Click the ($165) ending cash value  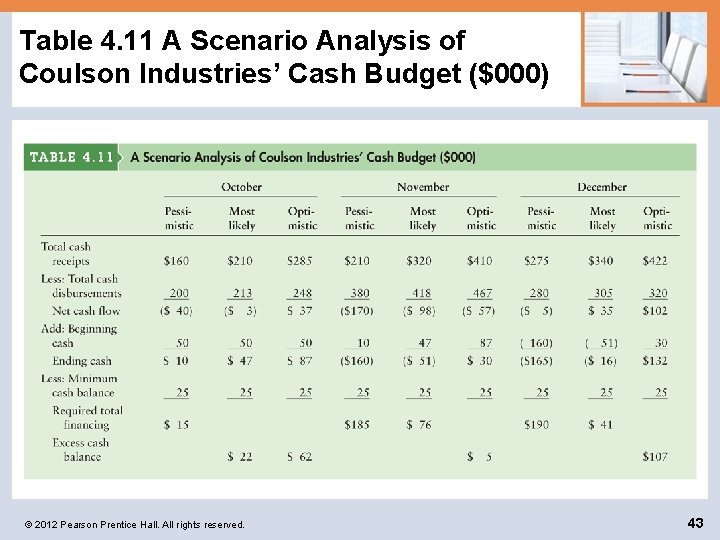(536, 361)
